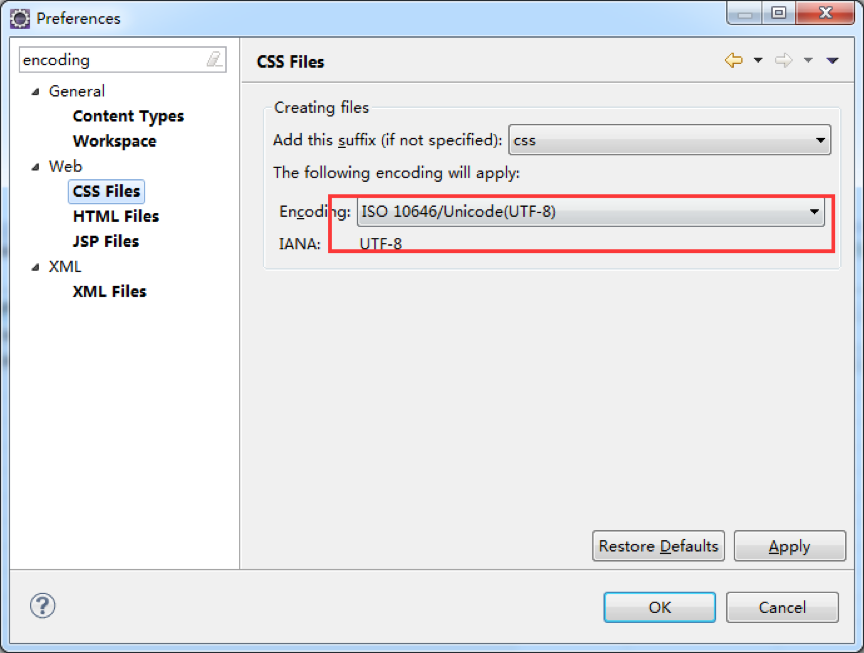Viewport: 864px width, 653px height.
Task: Select Workspace preference page
Action: pyautogui.click(x=114, y=141)
